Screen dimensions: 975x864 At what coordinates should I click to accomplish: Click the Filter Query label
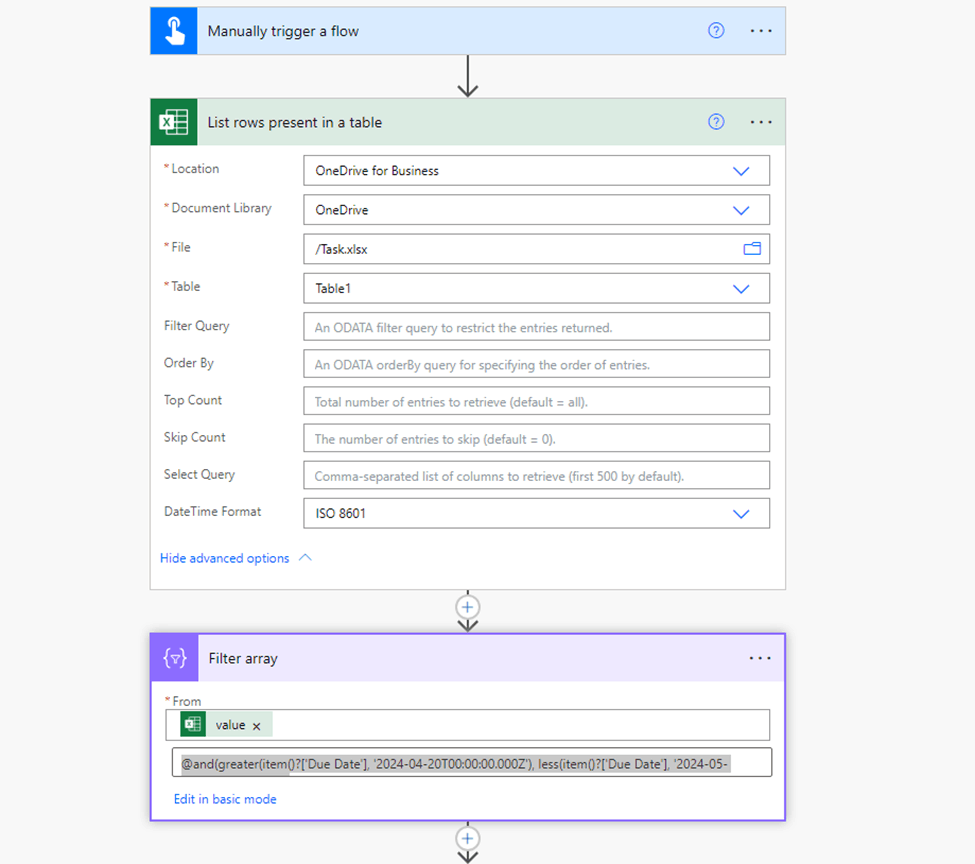(x=196, y=326)
